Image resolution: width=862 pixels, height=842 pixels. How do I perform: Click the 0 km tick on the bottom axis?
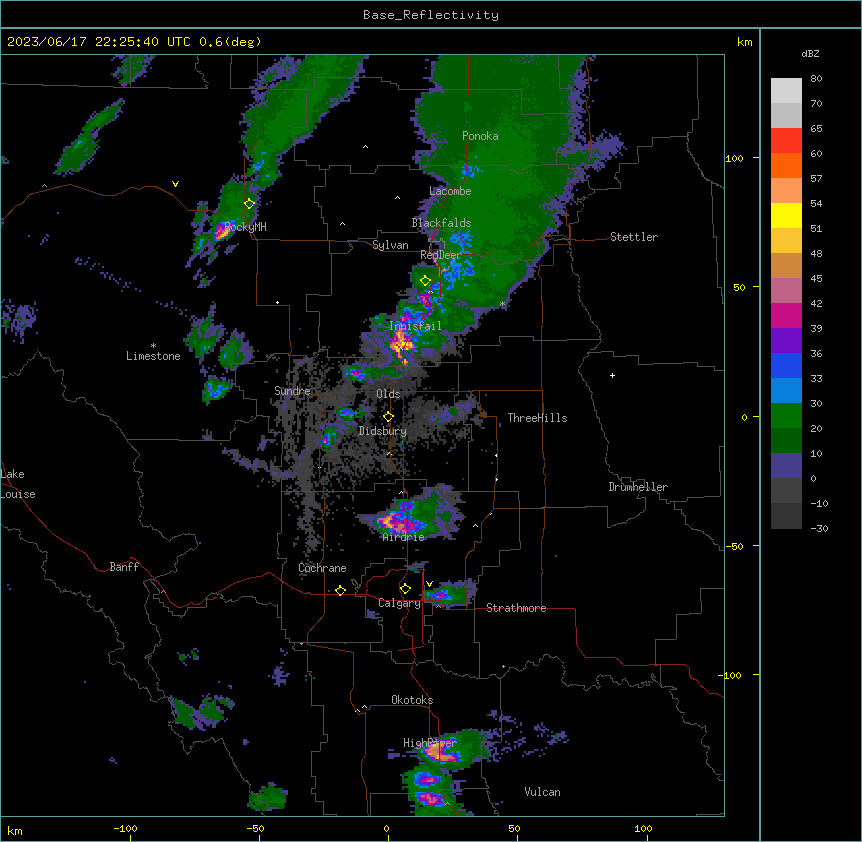[386, 828]
